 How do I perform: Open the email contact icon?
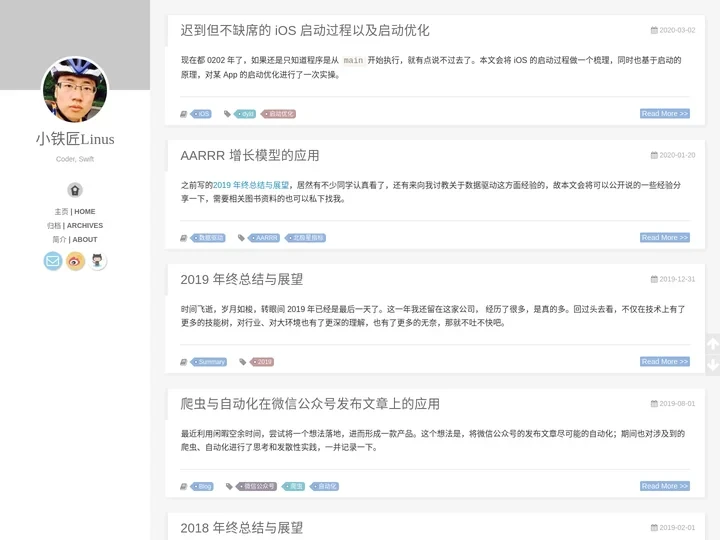pos(53,261)
